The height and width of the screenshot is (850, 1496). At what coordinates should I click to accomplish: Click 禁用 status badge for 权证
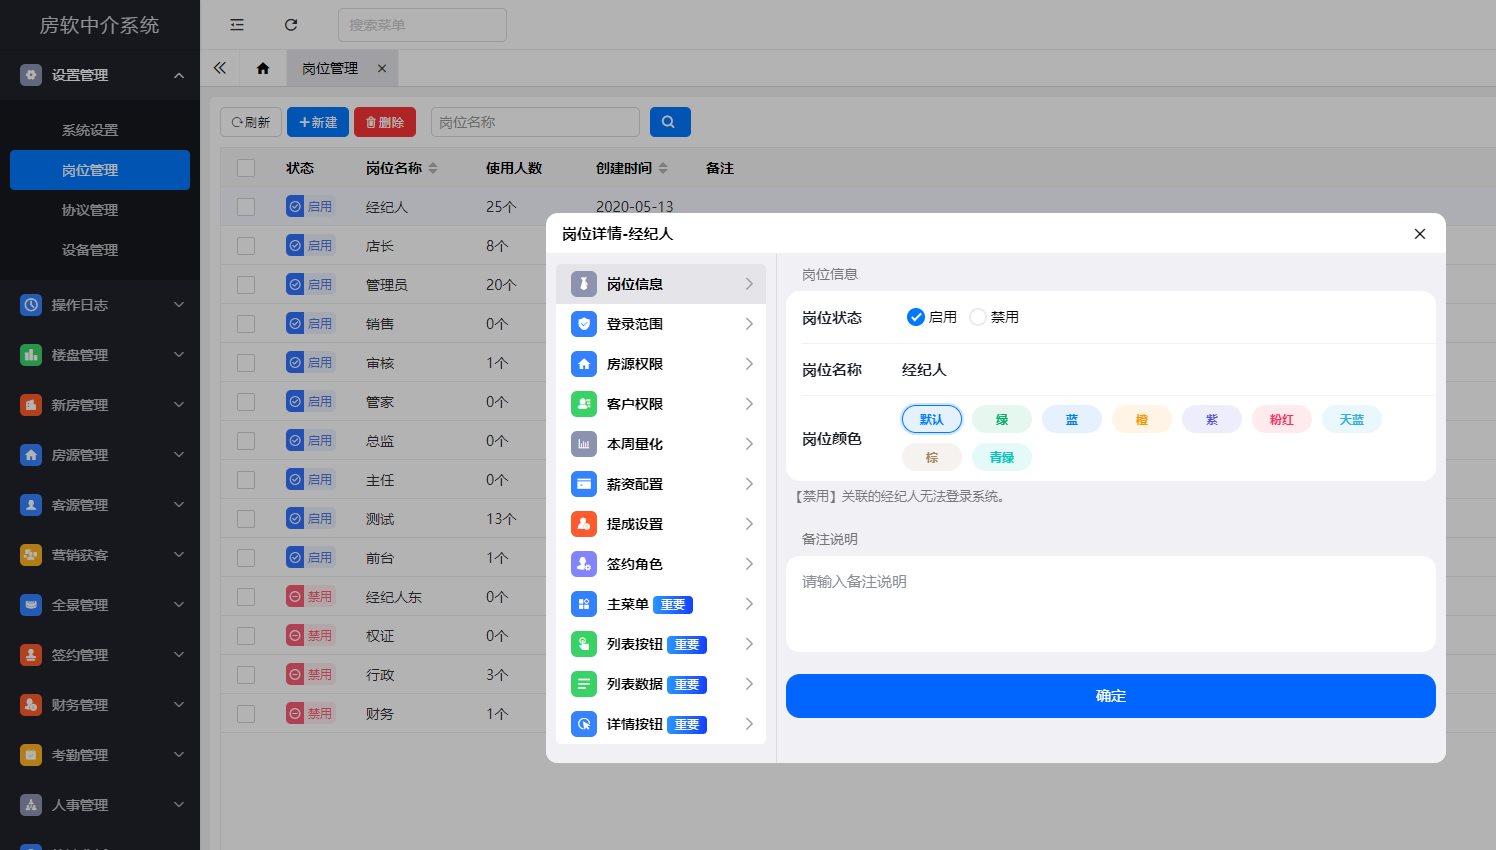[x=310, y=636]
